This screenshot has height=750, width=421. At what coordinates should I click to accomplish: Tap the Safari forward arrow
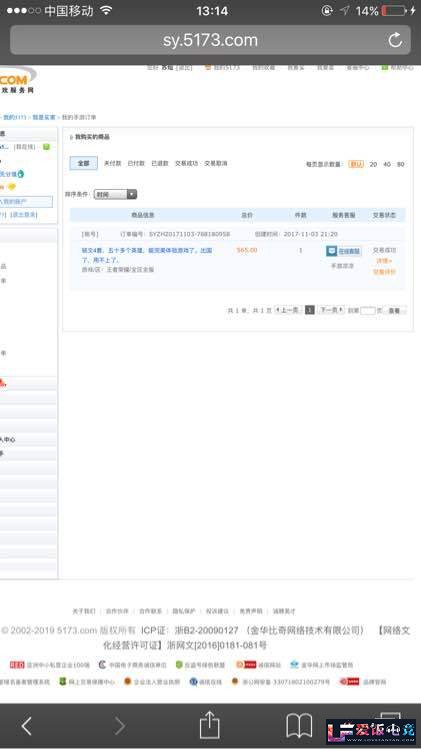(x=120, y=726)
